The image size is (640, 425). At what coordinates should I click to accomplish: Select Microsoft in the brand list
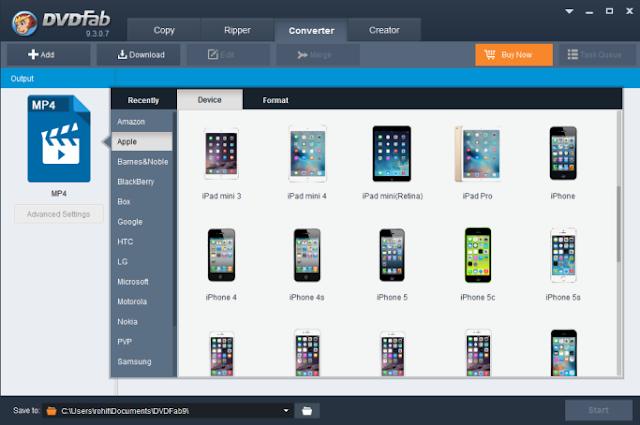[142, 282]
